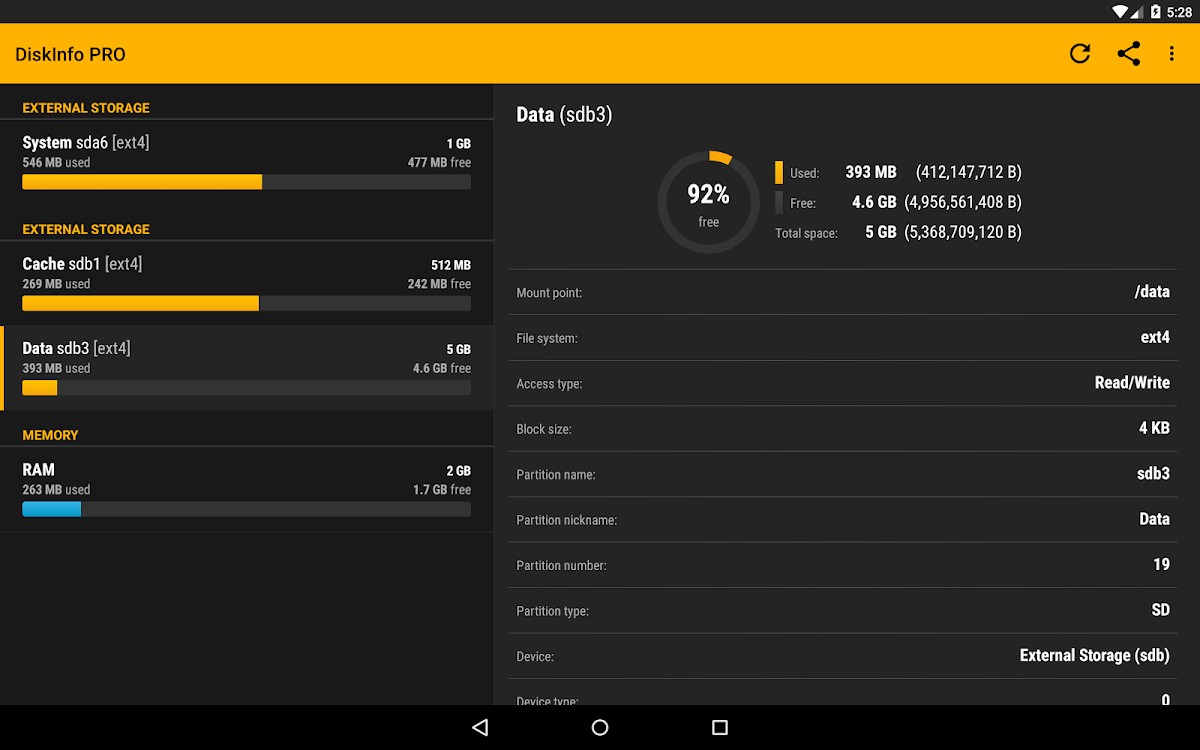Tap the Mount point row
1200x750 pixels.
pyautogui.click(x=843, y=292)
